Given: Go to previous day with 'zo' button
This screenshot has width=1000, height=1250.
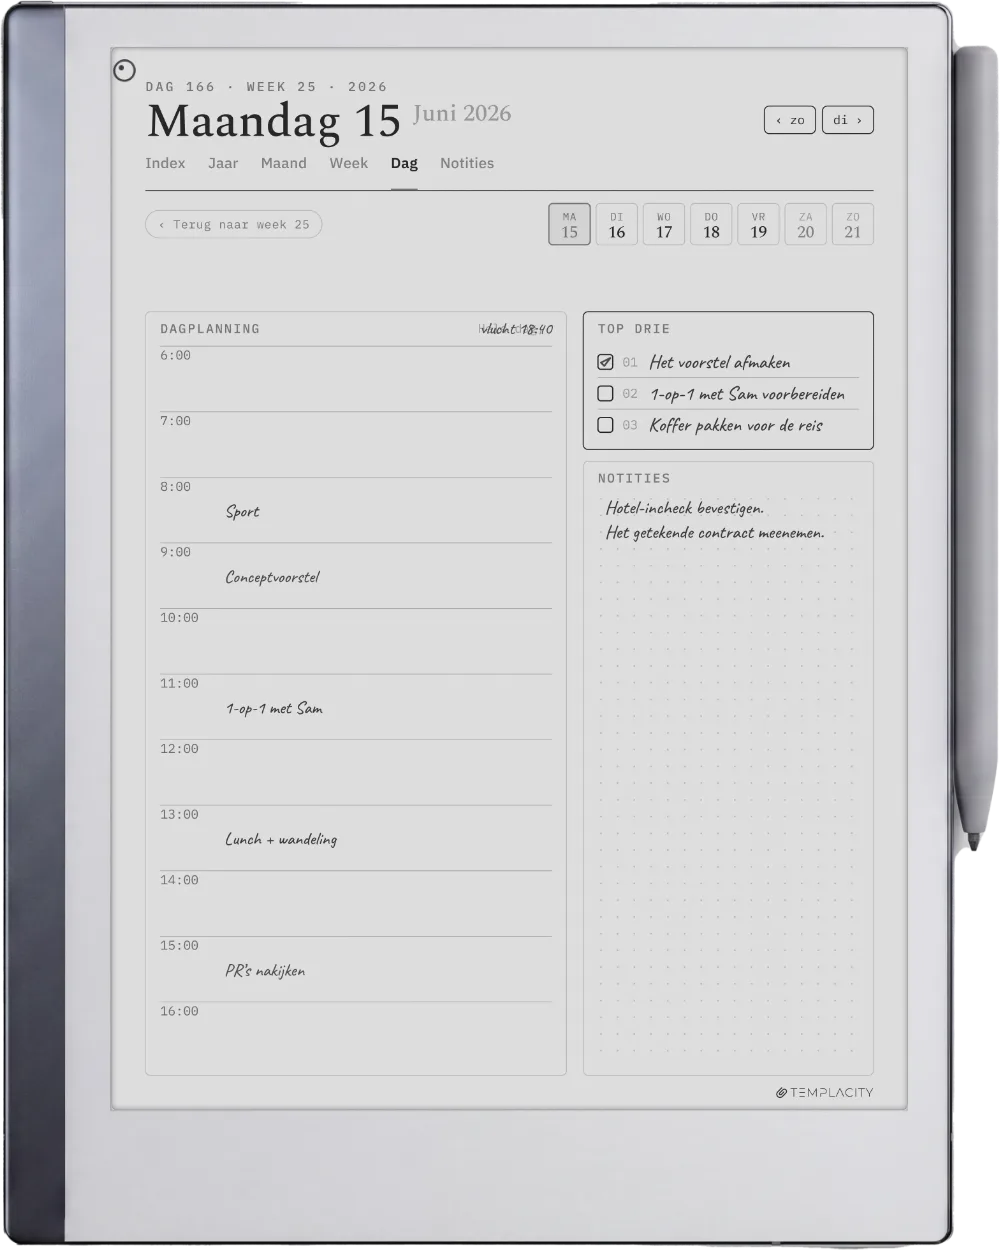Looking at the screenshot, I should (x=790, y=120).
